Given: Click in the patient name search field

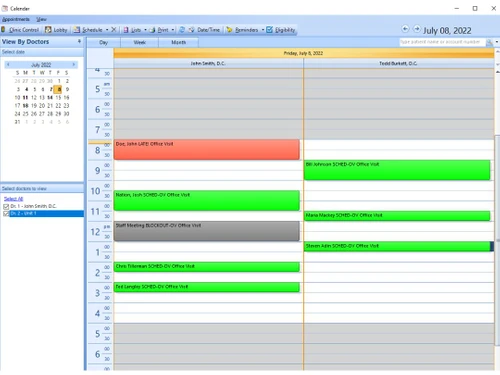Looking at the screenshot, I should pyautogui.click(x=442, y=42).
